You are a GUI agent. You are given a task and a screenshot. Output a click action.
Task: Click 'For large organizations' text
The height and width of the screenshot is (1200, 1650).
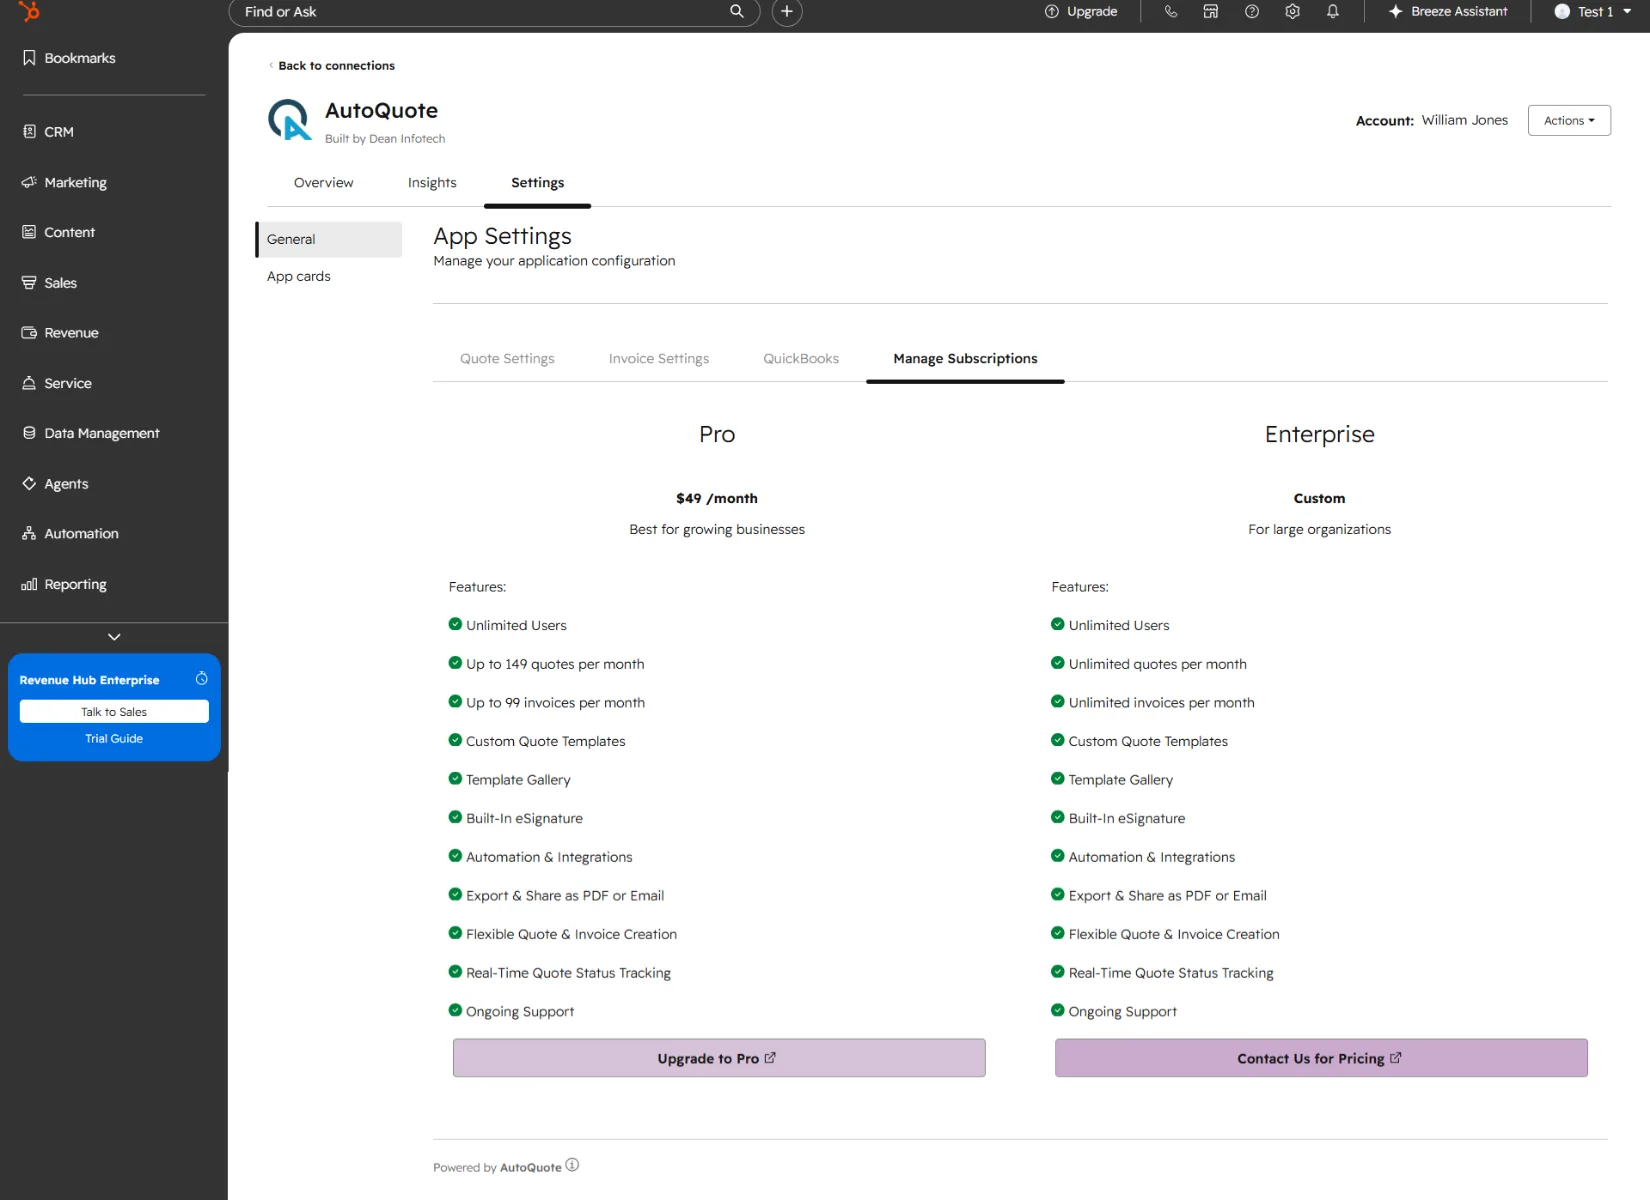(1319, 530)
